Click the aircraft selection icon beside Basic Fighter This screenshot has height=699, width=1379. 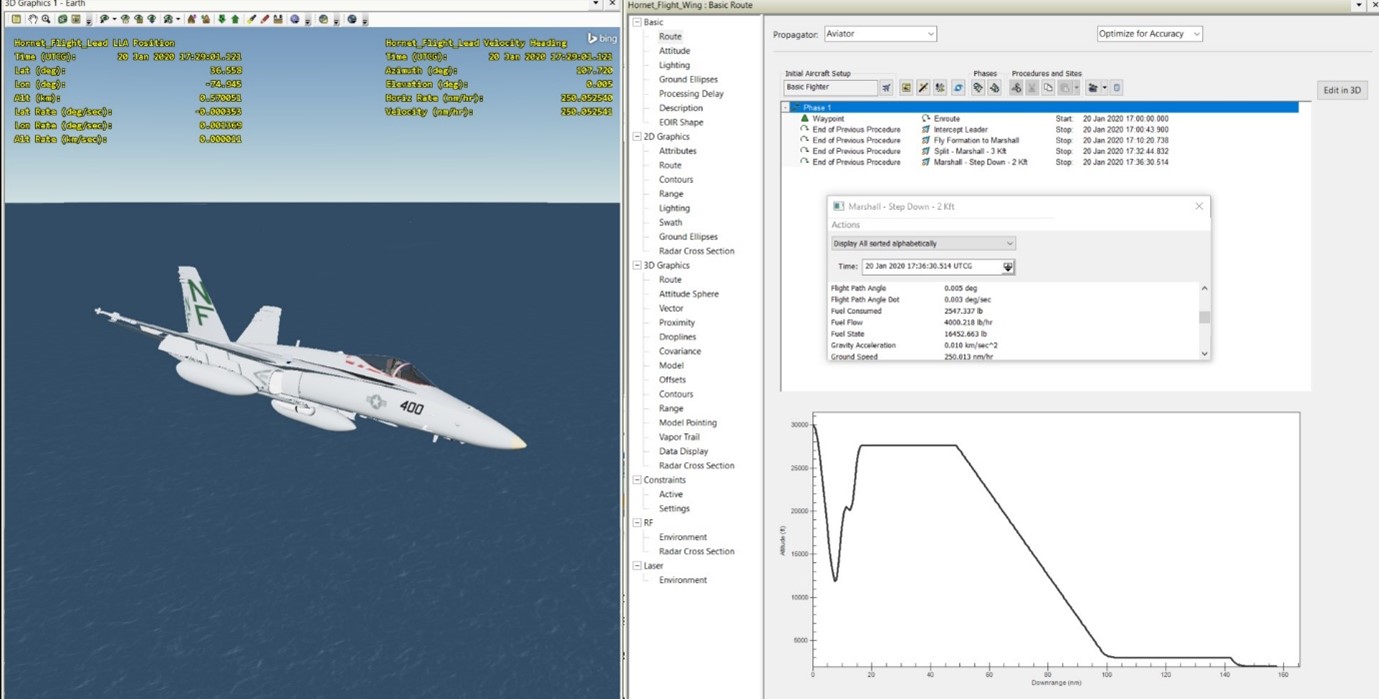pyautogui.click(x=887, y=87)
